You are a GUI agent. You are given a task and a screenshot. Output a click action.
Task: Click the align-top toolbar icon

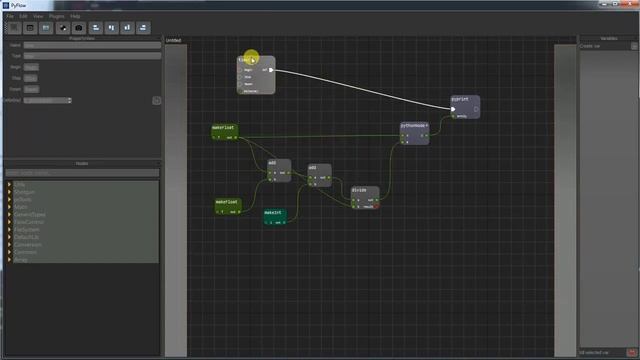[x=111, y=28]
